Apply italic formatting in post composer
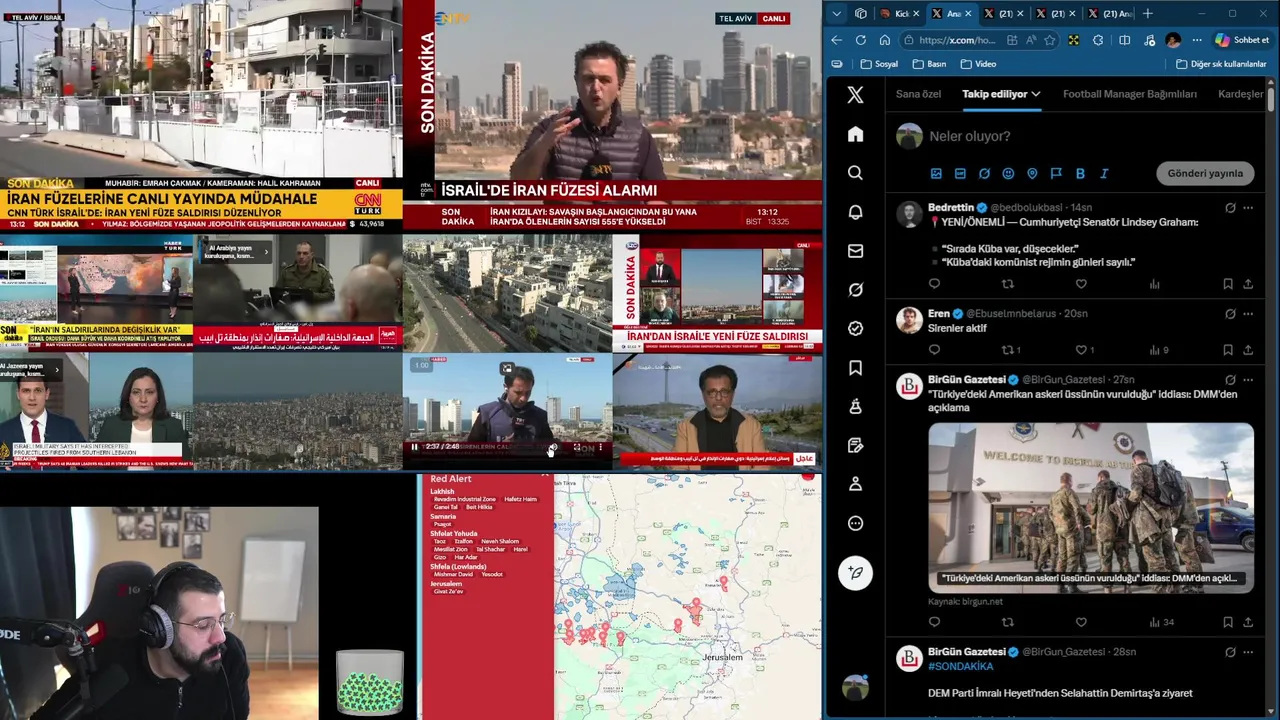This screenshot has width=1280, height=720. tap(1104, 173)
